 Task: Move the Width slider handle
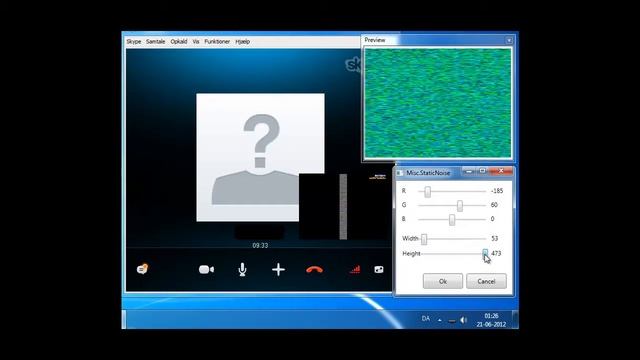pyautogui.click(x=424, y=239)
